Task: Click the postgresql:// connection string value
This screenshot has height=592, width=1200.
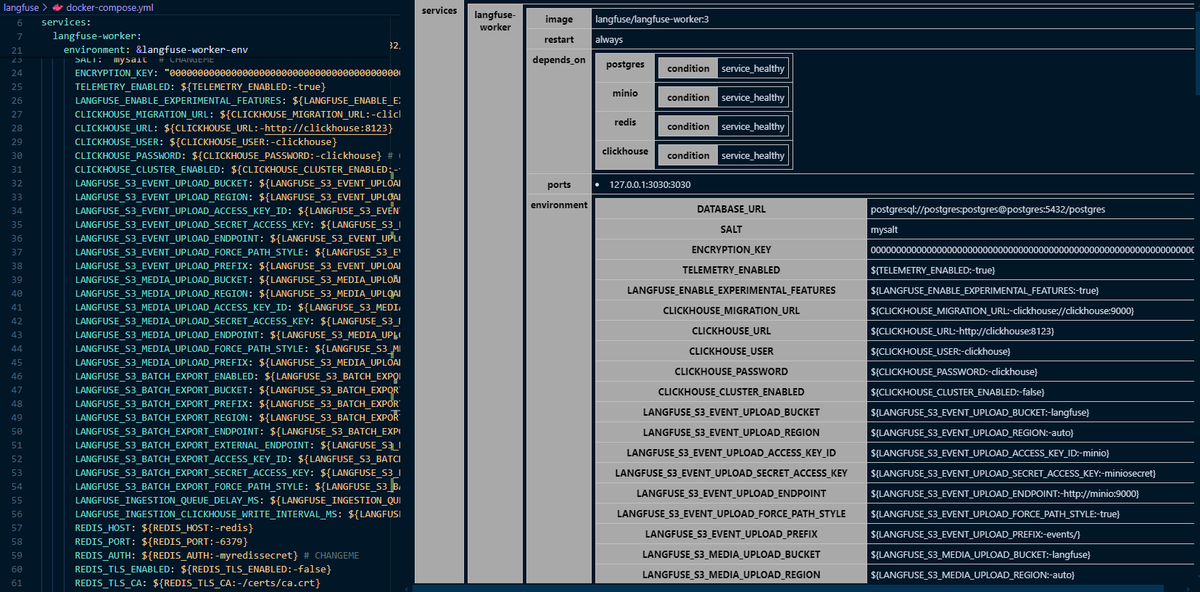Action: (x=988, y=210)
